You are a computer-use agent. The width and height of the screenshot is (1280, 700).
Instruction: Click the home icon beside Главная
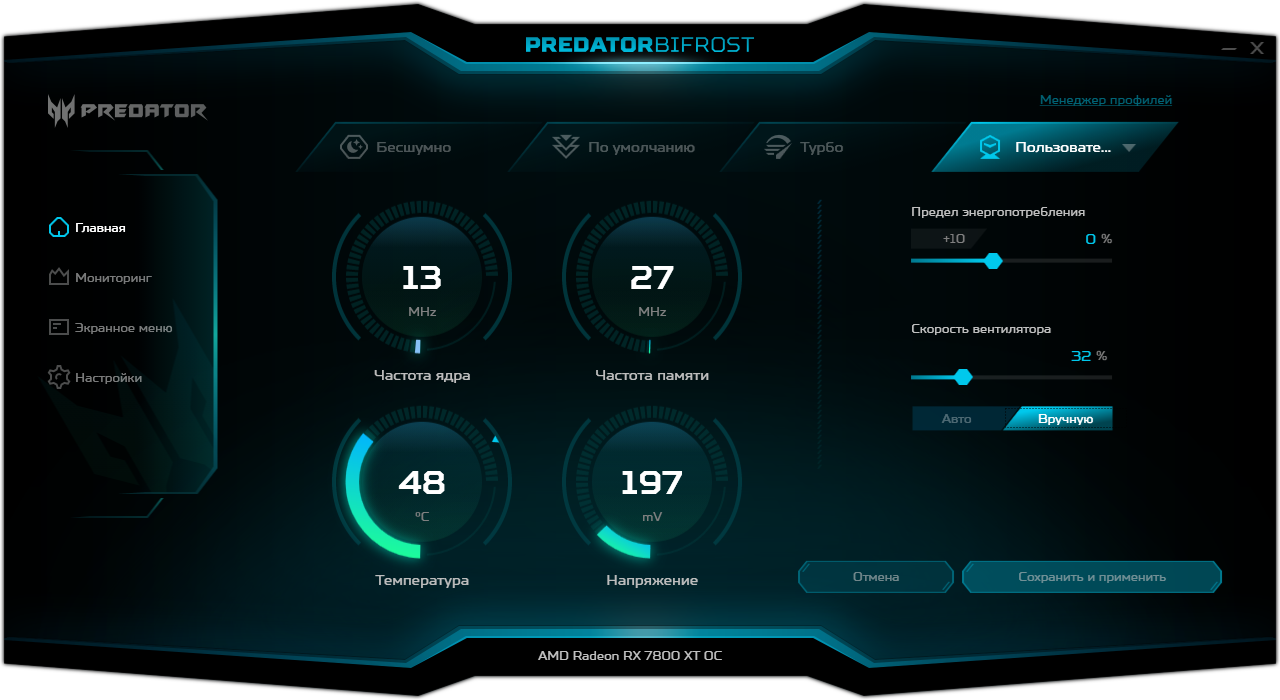pyautogui.click(x=59, y=227)
